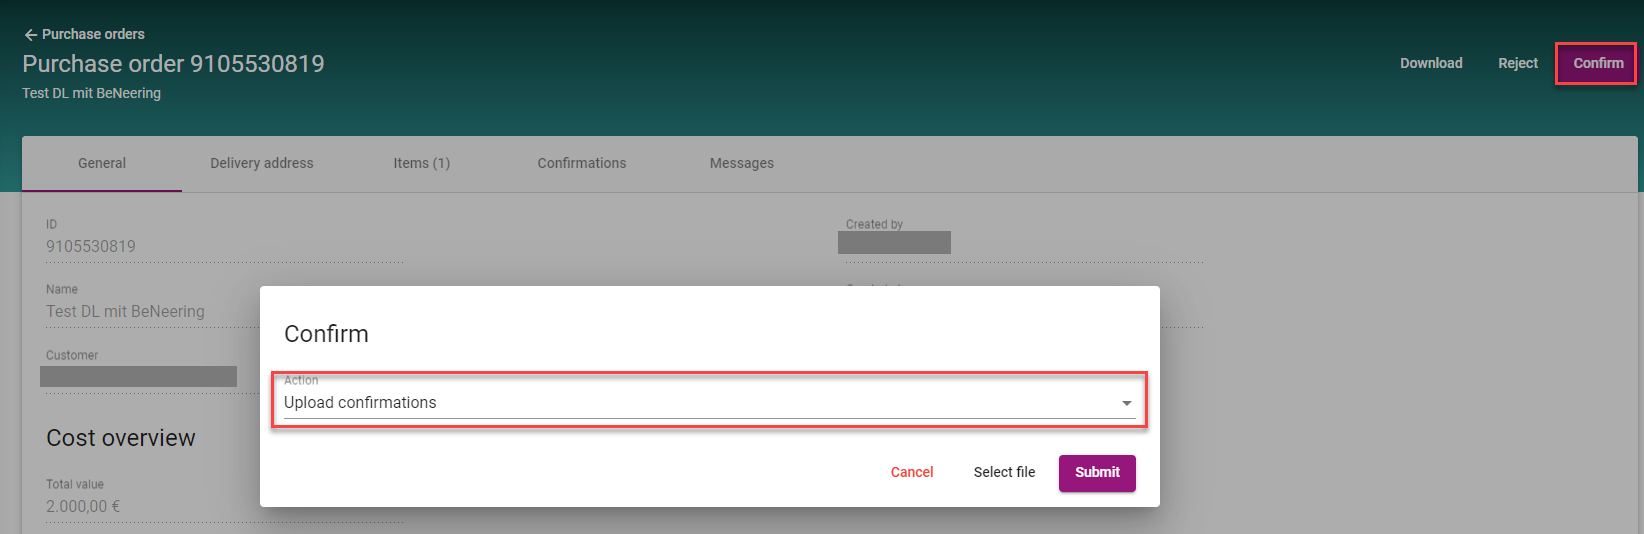Click the Total value field 2.000,00 €
The image size is (1644, 534).
[83, 506]
